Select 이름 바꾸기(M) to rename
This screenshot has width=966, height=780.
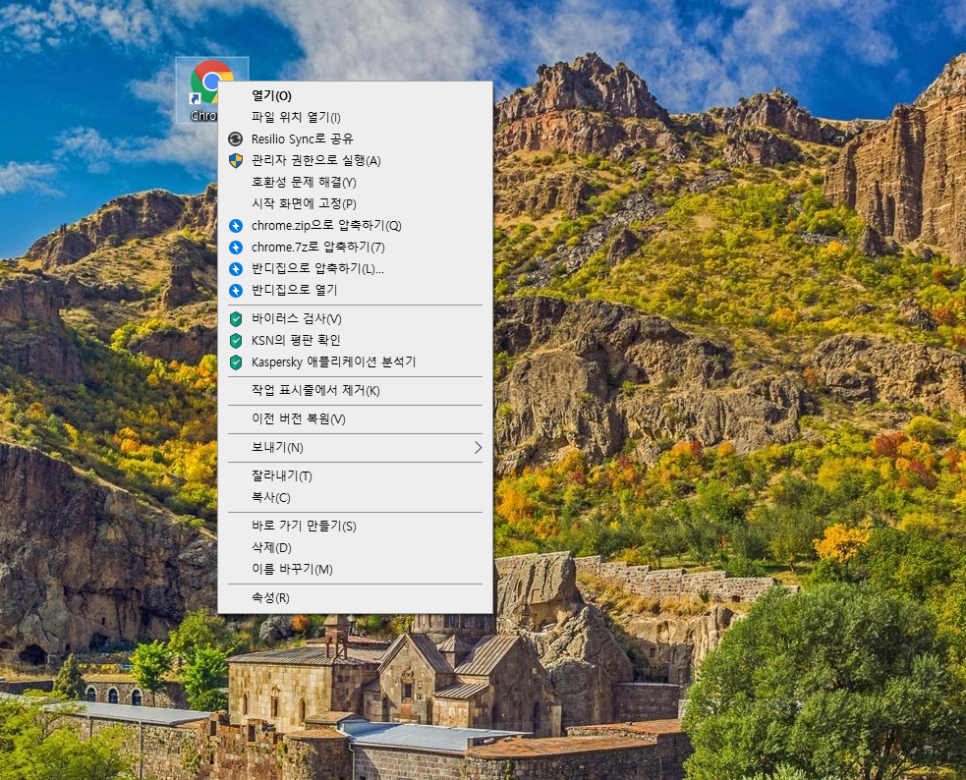(355, 569)
